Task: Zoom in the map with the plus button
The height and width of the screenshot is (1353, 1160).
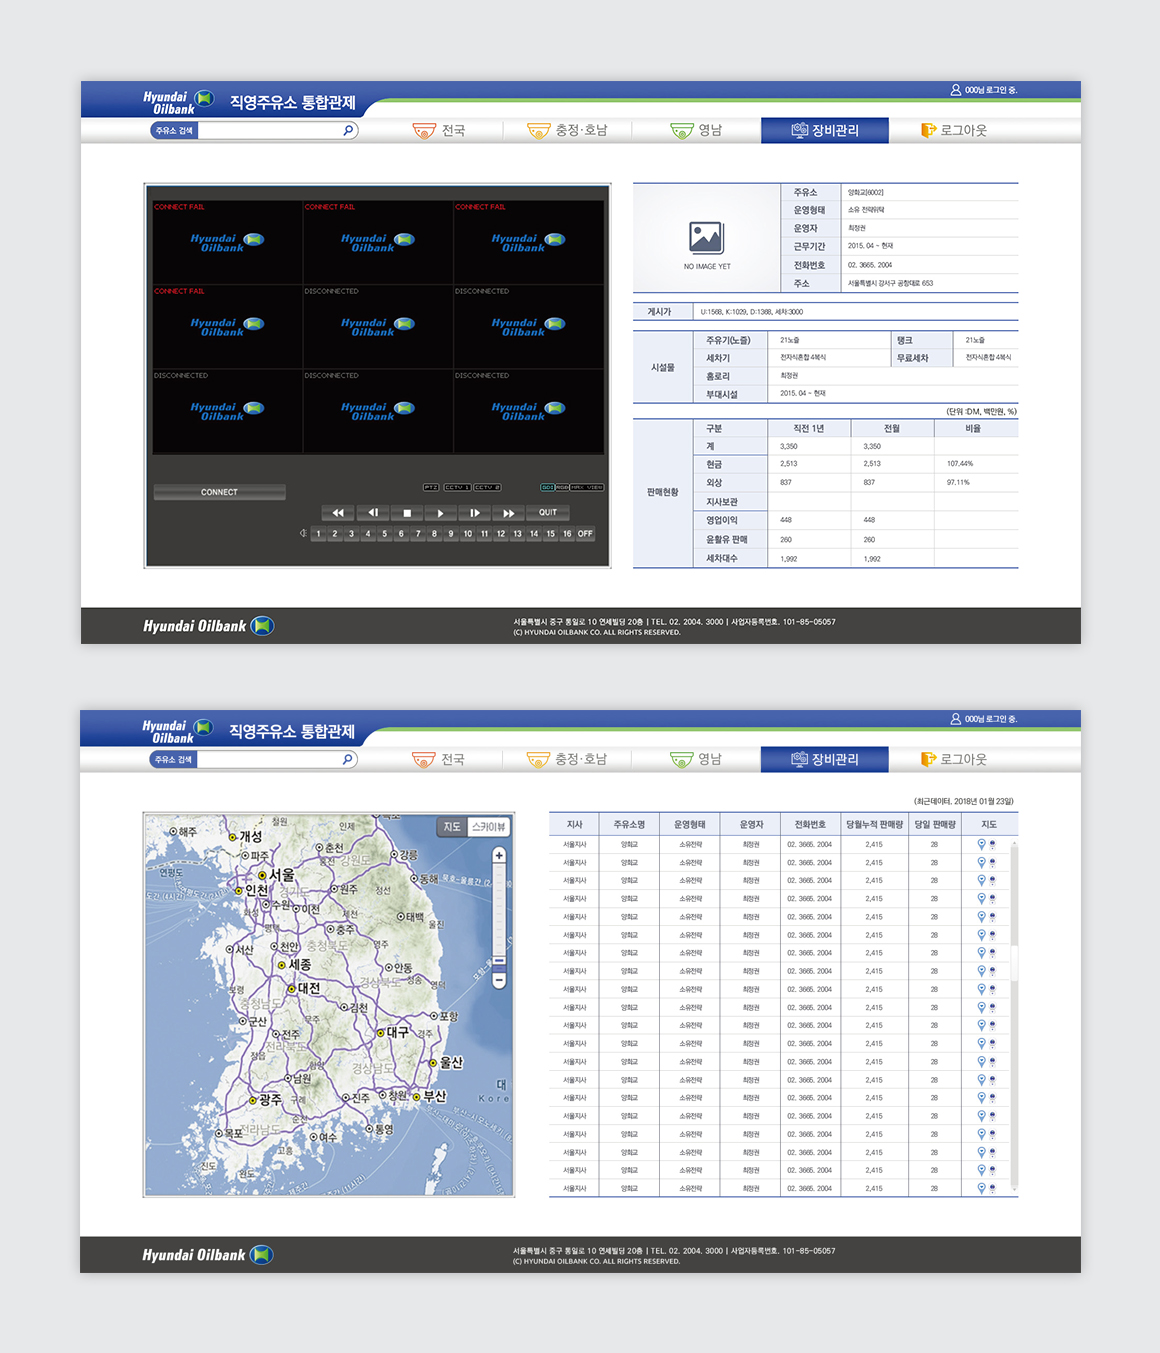Action: click(499, 855)
